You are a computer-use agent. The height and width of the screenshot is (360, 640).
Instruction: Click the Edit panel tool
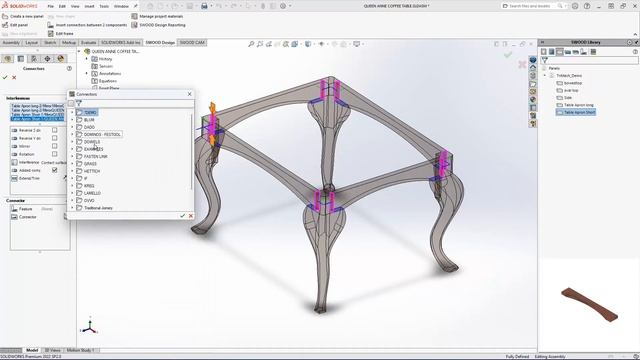[15, 25]
